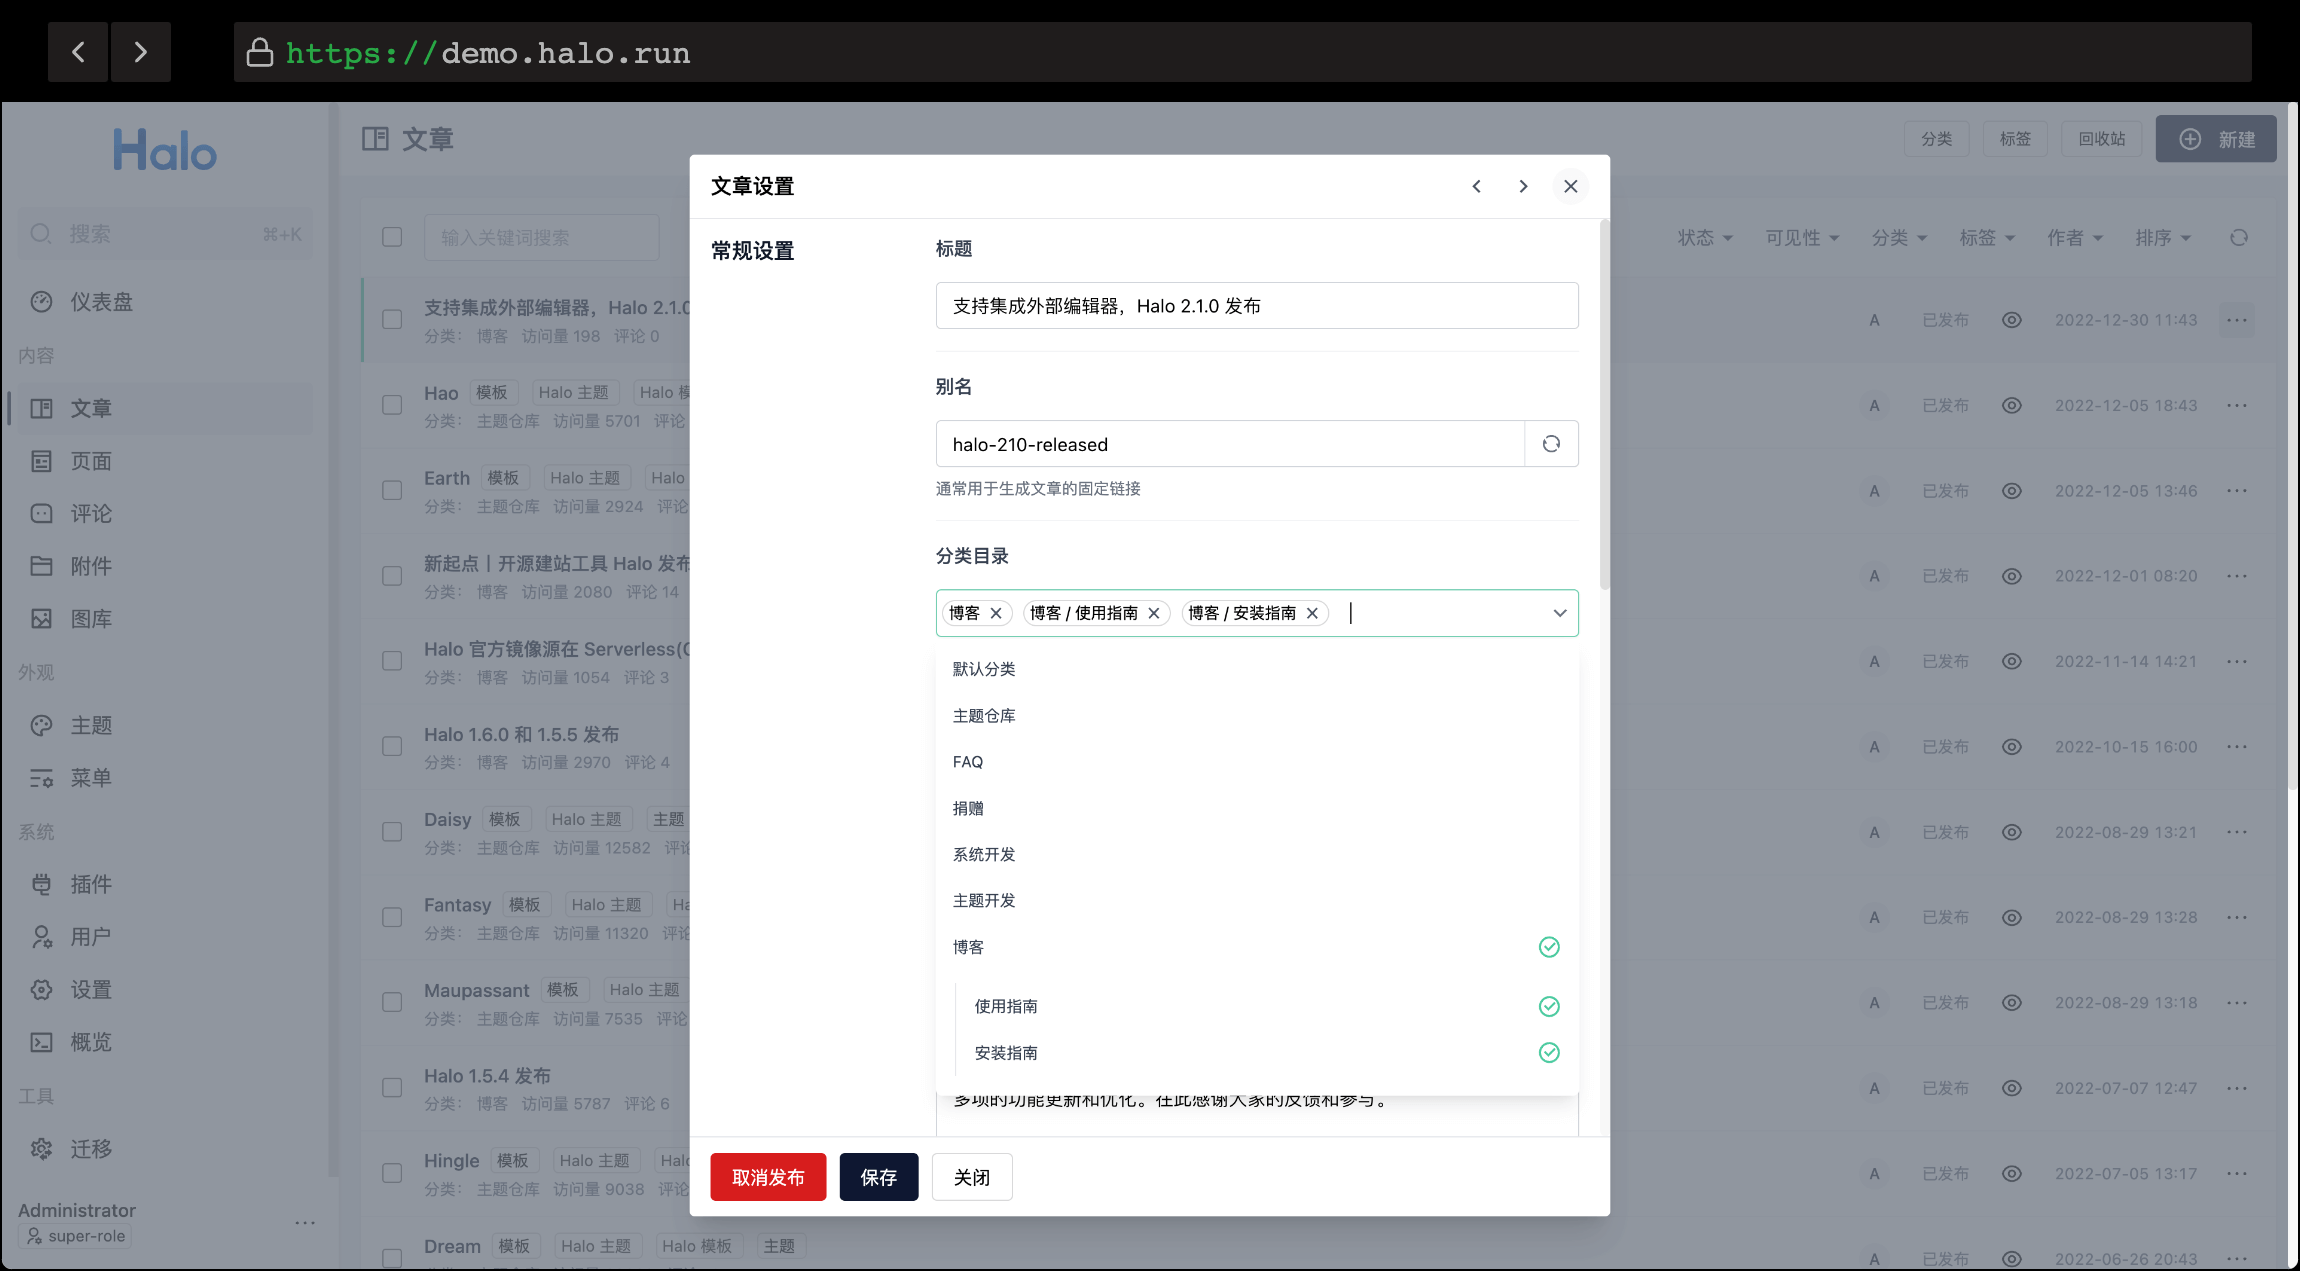Go to previous article in dialog
2300x1271 pixels.
(x=1476, y=187)
